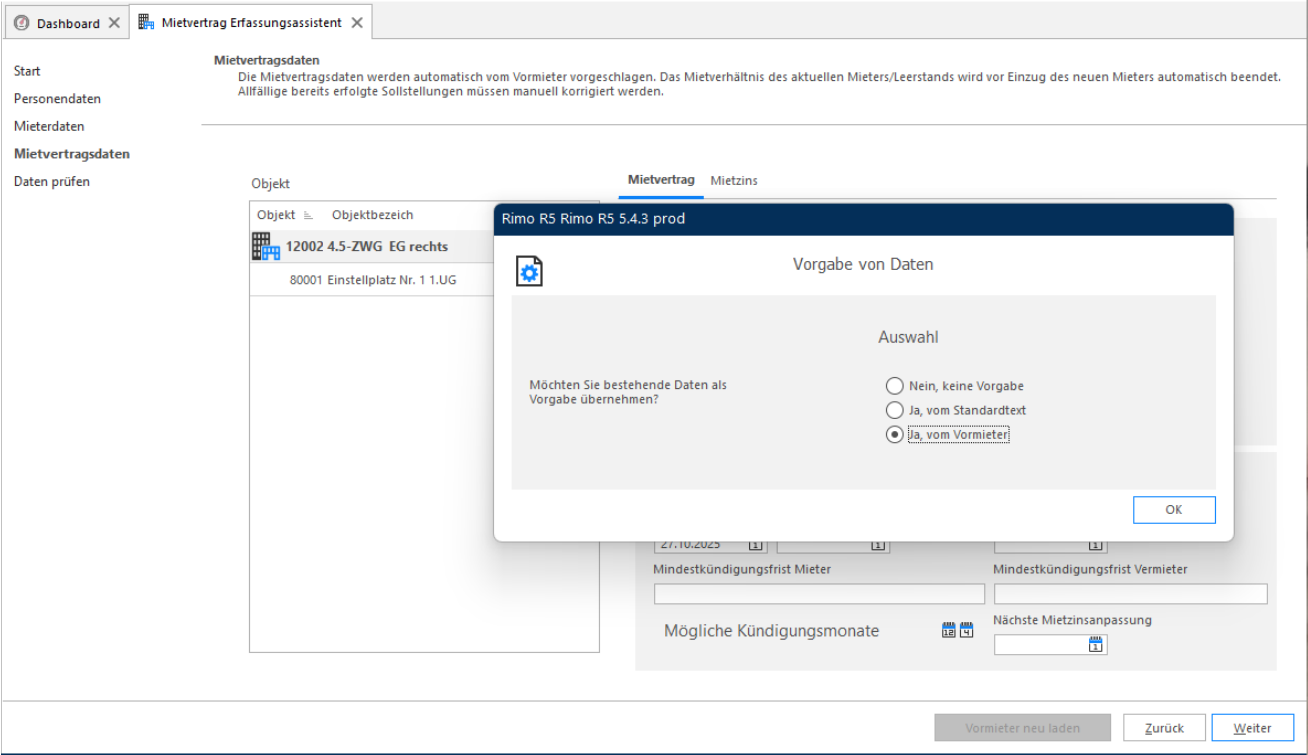This screenshot has height=755, width=1308.
Task: Click the Objektbezeich column header
Action: 373,215
